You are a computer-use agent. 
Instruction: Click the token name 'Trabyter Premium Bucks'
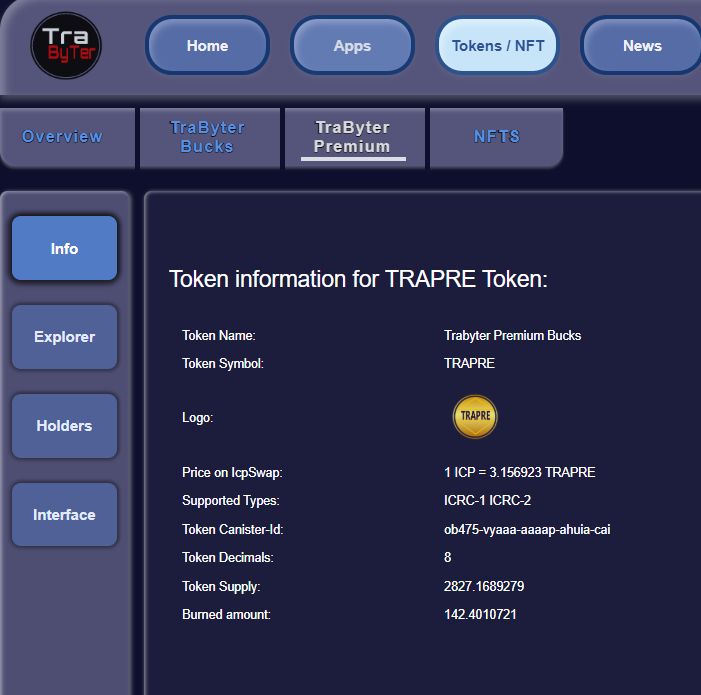512,336
